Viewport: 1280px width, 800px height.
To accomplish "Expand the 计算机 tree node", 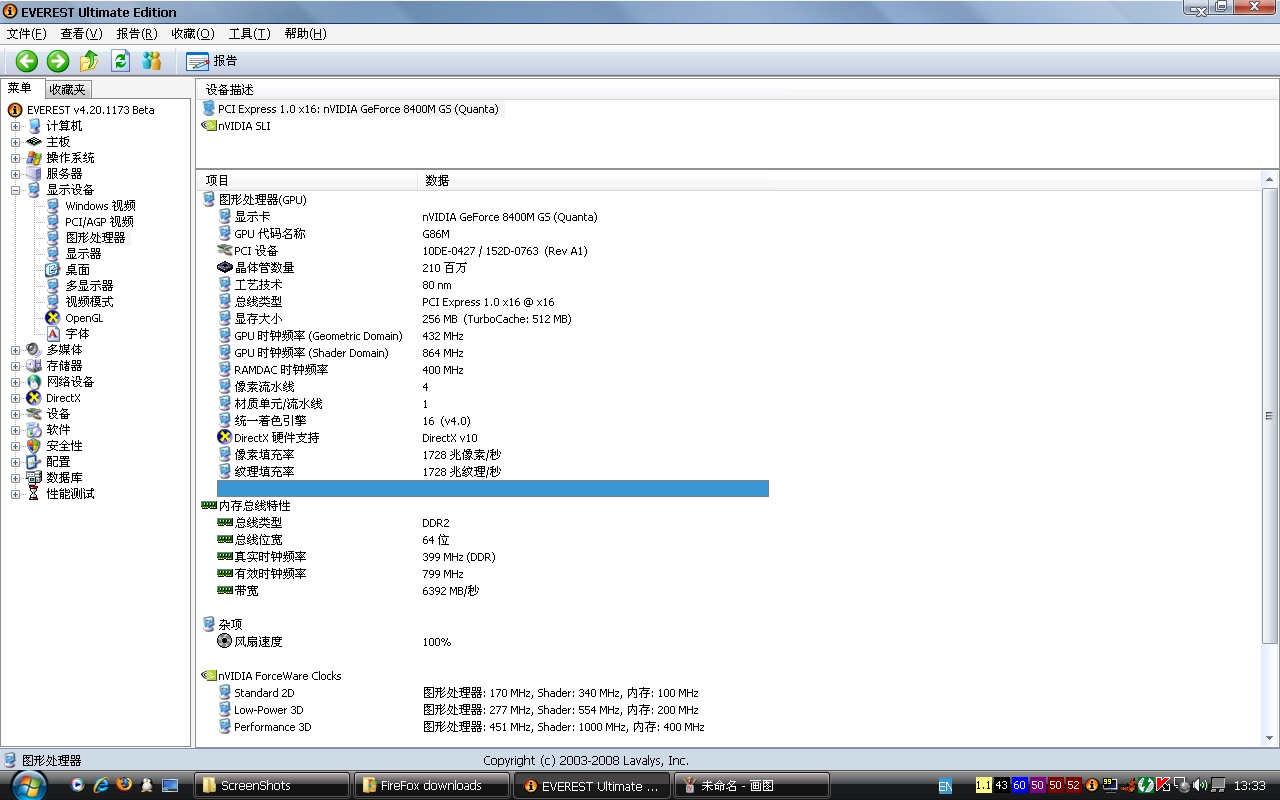I will tap(15, 126).
